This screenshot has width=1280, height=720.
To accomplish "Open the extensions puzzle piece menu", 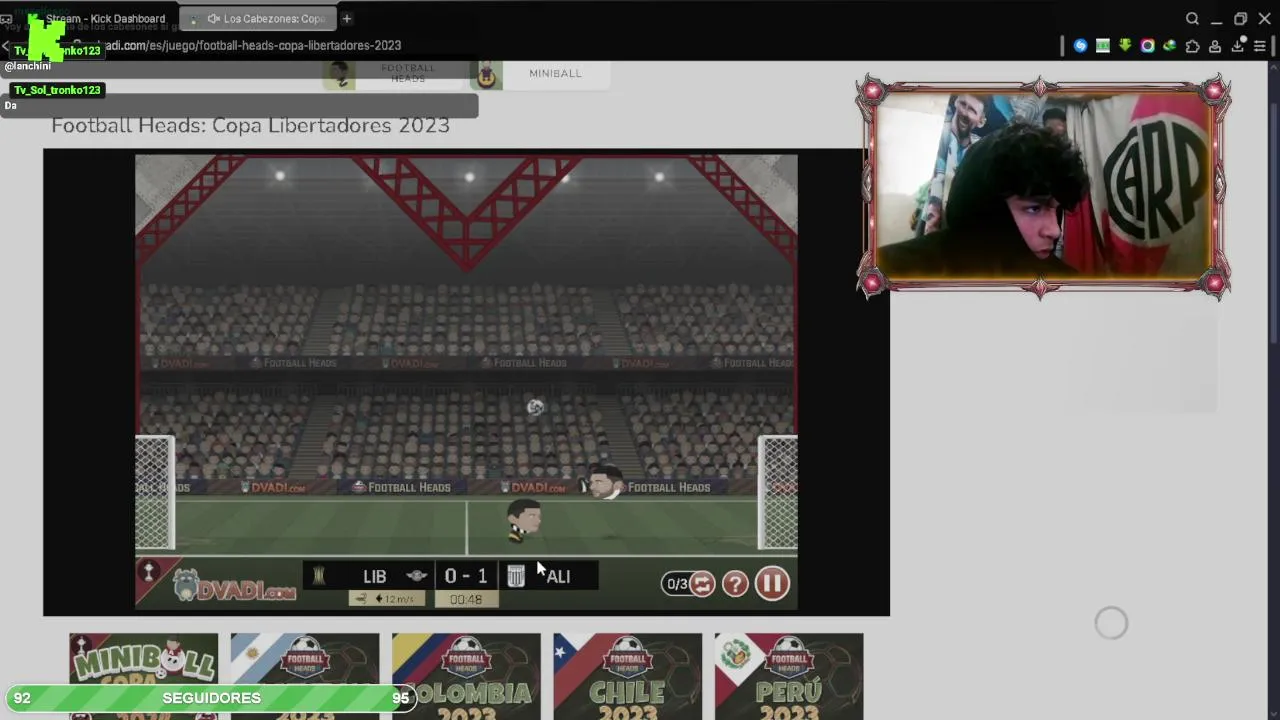I will pyautogui.click(x=1192, y=45).
